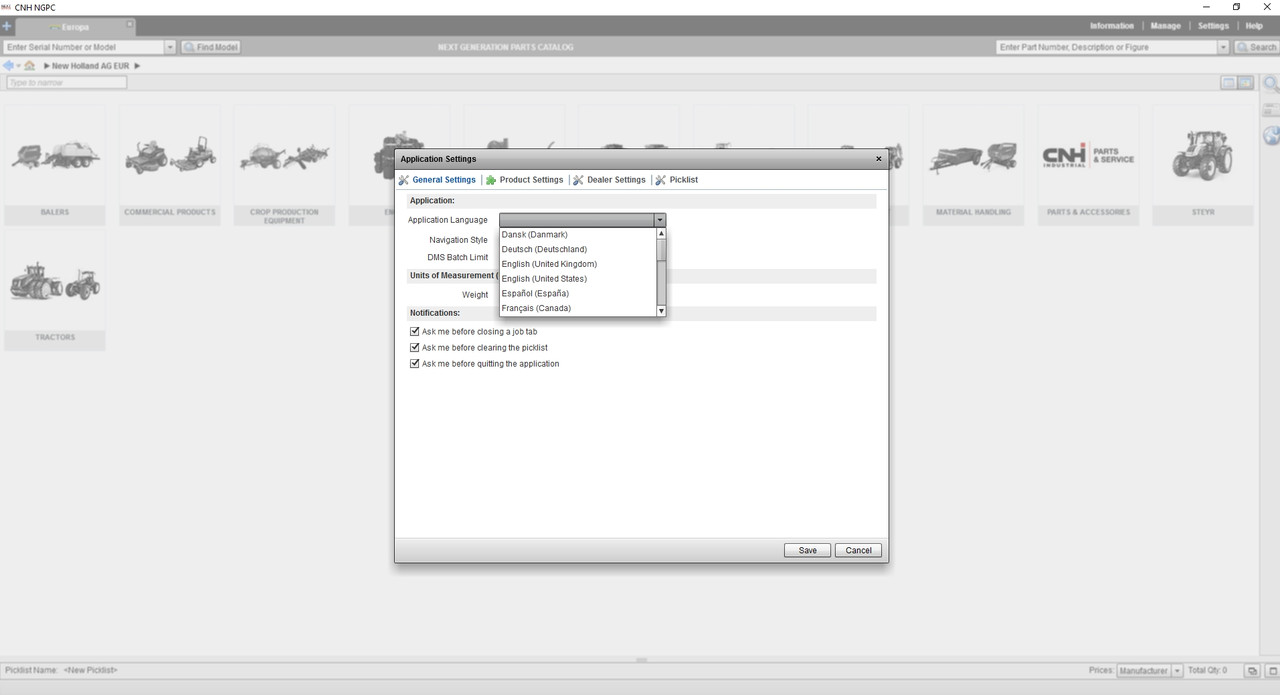The image size is (1280, 695).
Task: Switch to General Settings tab
Action: 437,180
